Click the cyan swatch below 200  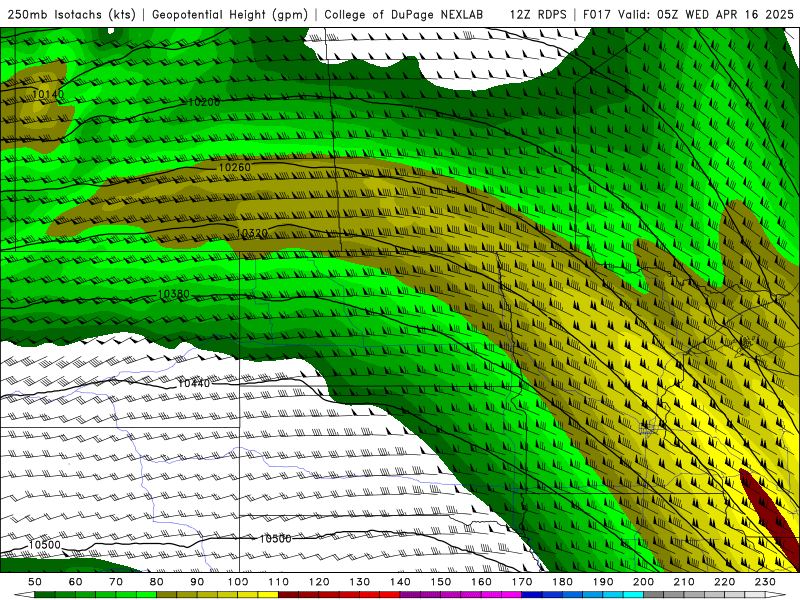(x=633, y=595)
